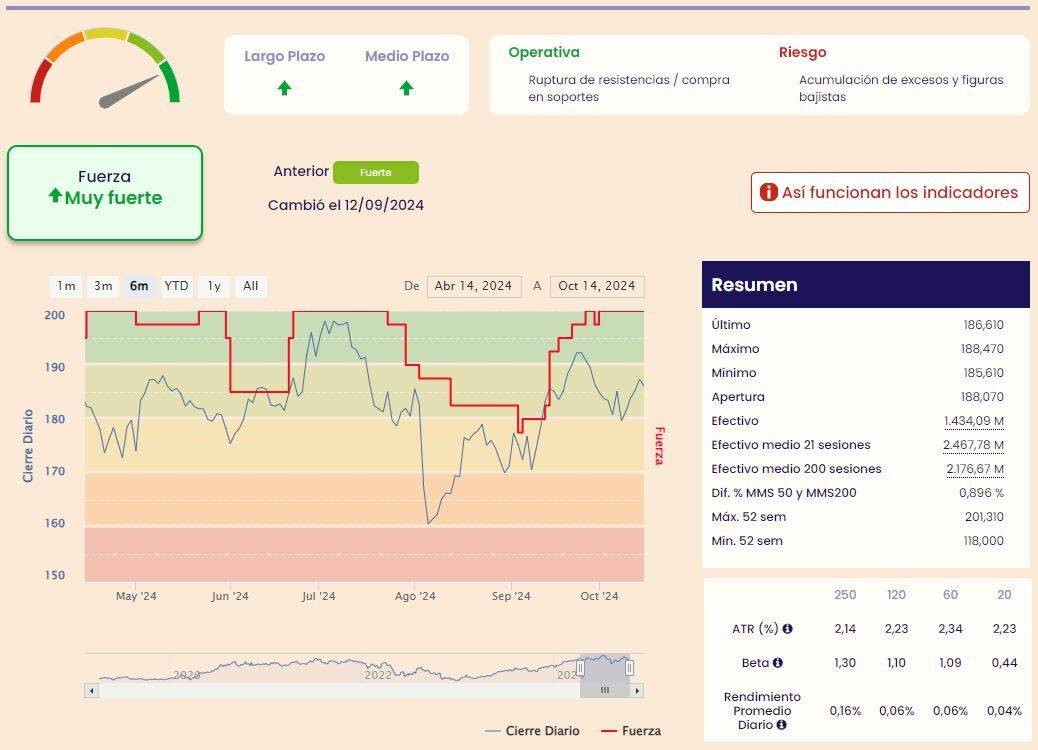The width and height of the screenshot is (1038, 750).
Task: Click the Mínimo value 185,610
Action: (983, 373)
